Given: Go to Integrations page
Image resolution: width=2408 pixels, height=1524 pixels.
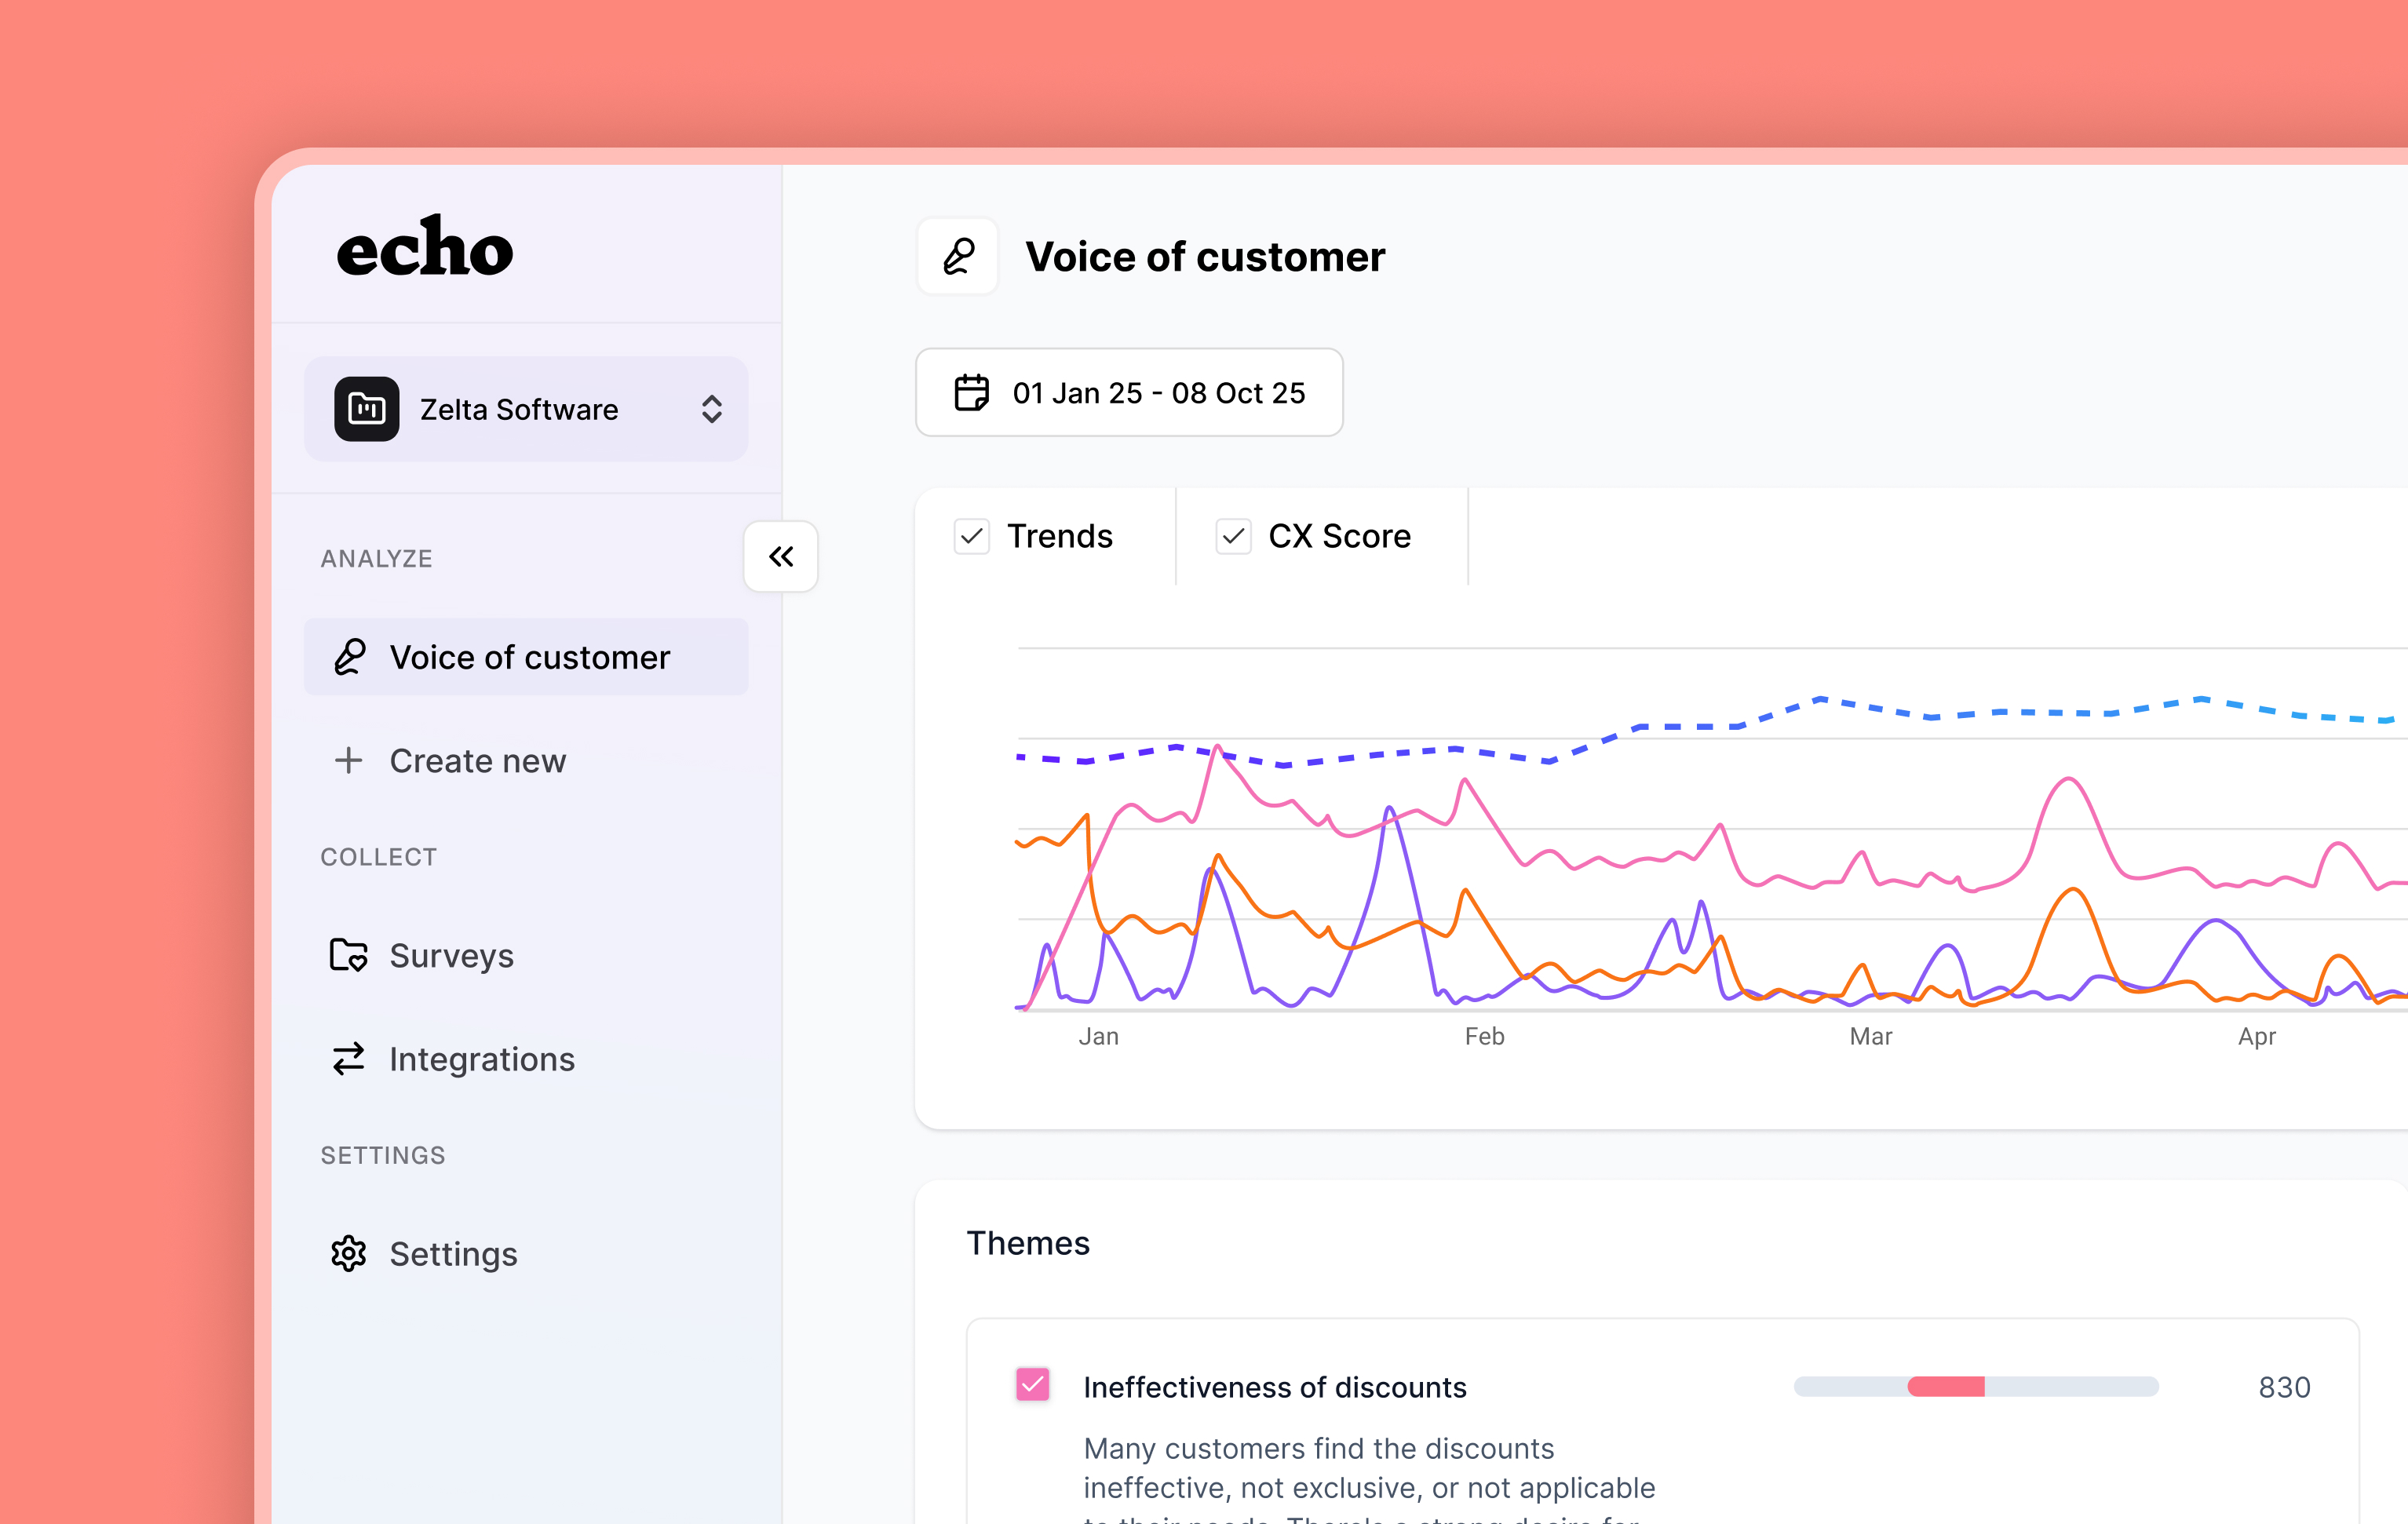Looking at the screenshot, I should [x=482, y=1059].
